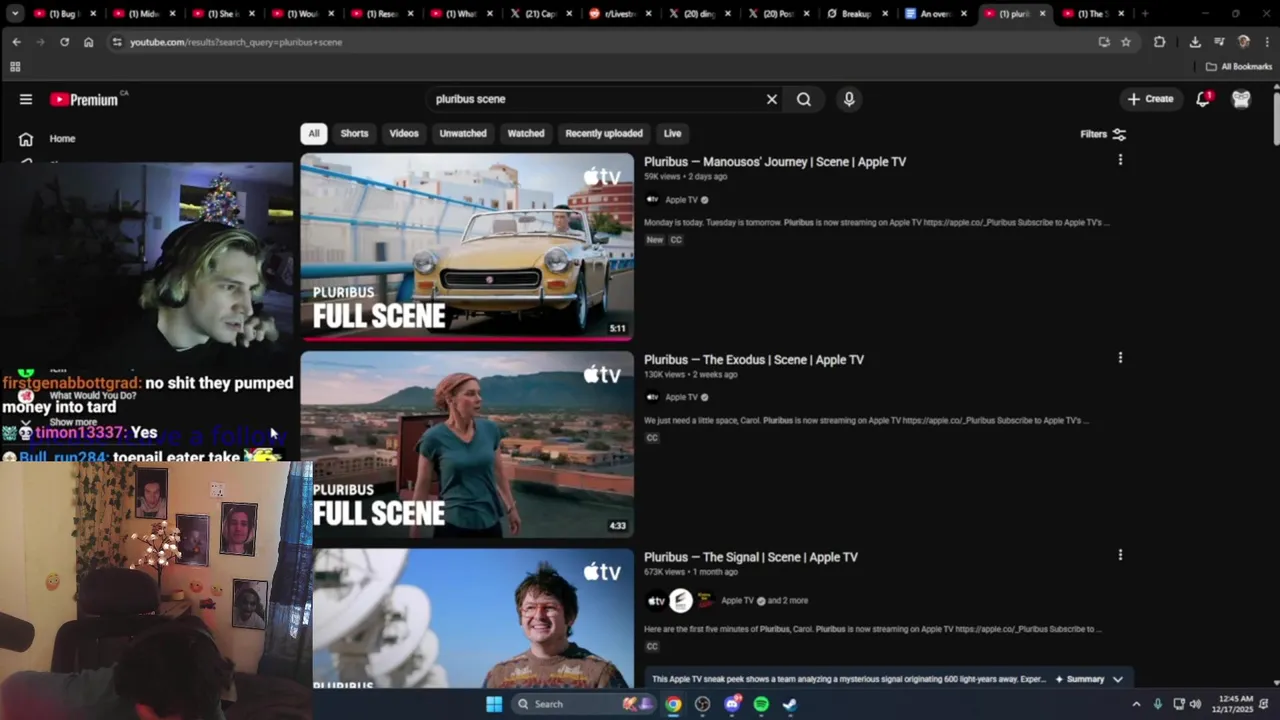The height and width of the screenshot is (720, 1280).
Task: Click the YouTube Premium logo
Action: coord(84,99)
